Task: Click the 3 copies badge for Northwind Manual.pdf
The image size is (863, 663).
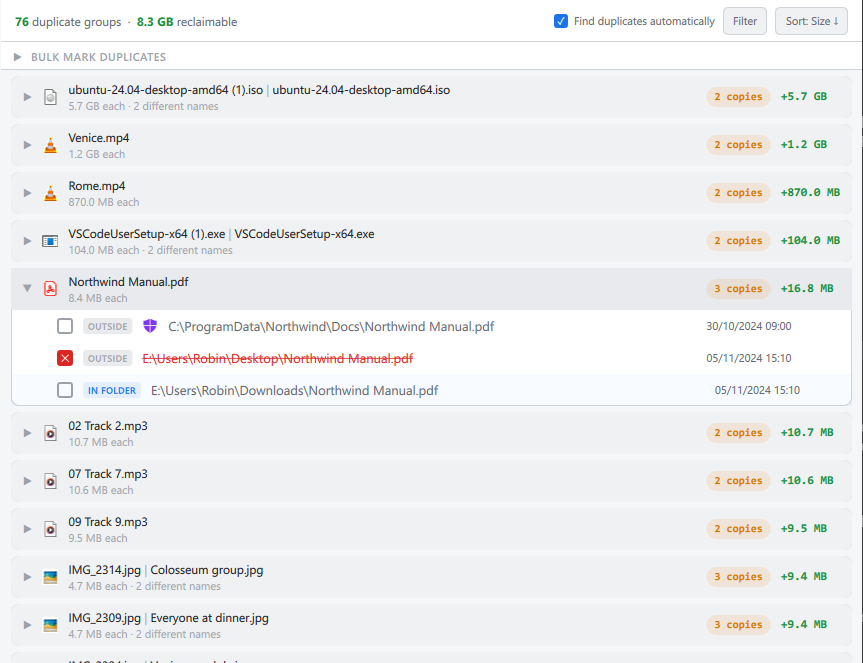Action: pos(738,289)
